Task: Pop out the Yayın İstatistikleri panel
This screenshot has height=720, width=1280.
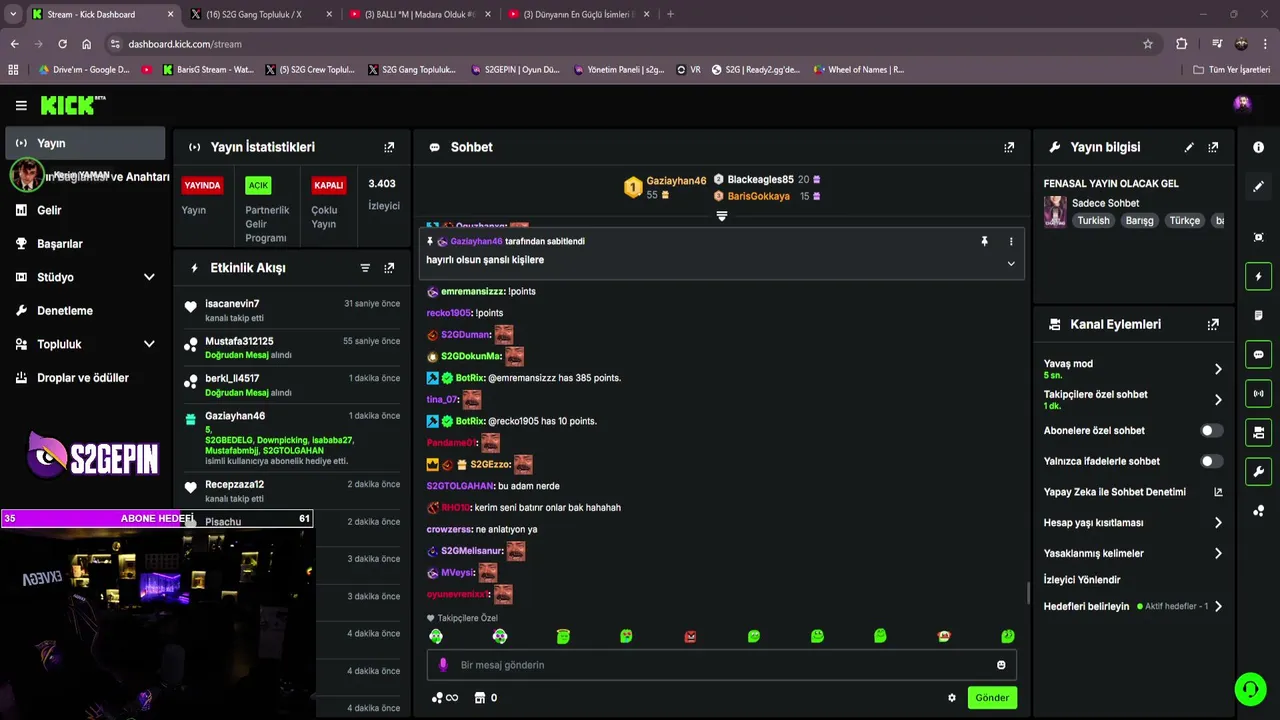Action: [389, 147]
